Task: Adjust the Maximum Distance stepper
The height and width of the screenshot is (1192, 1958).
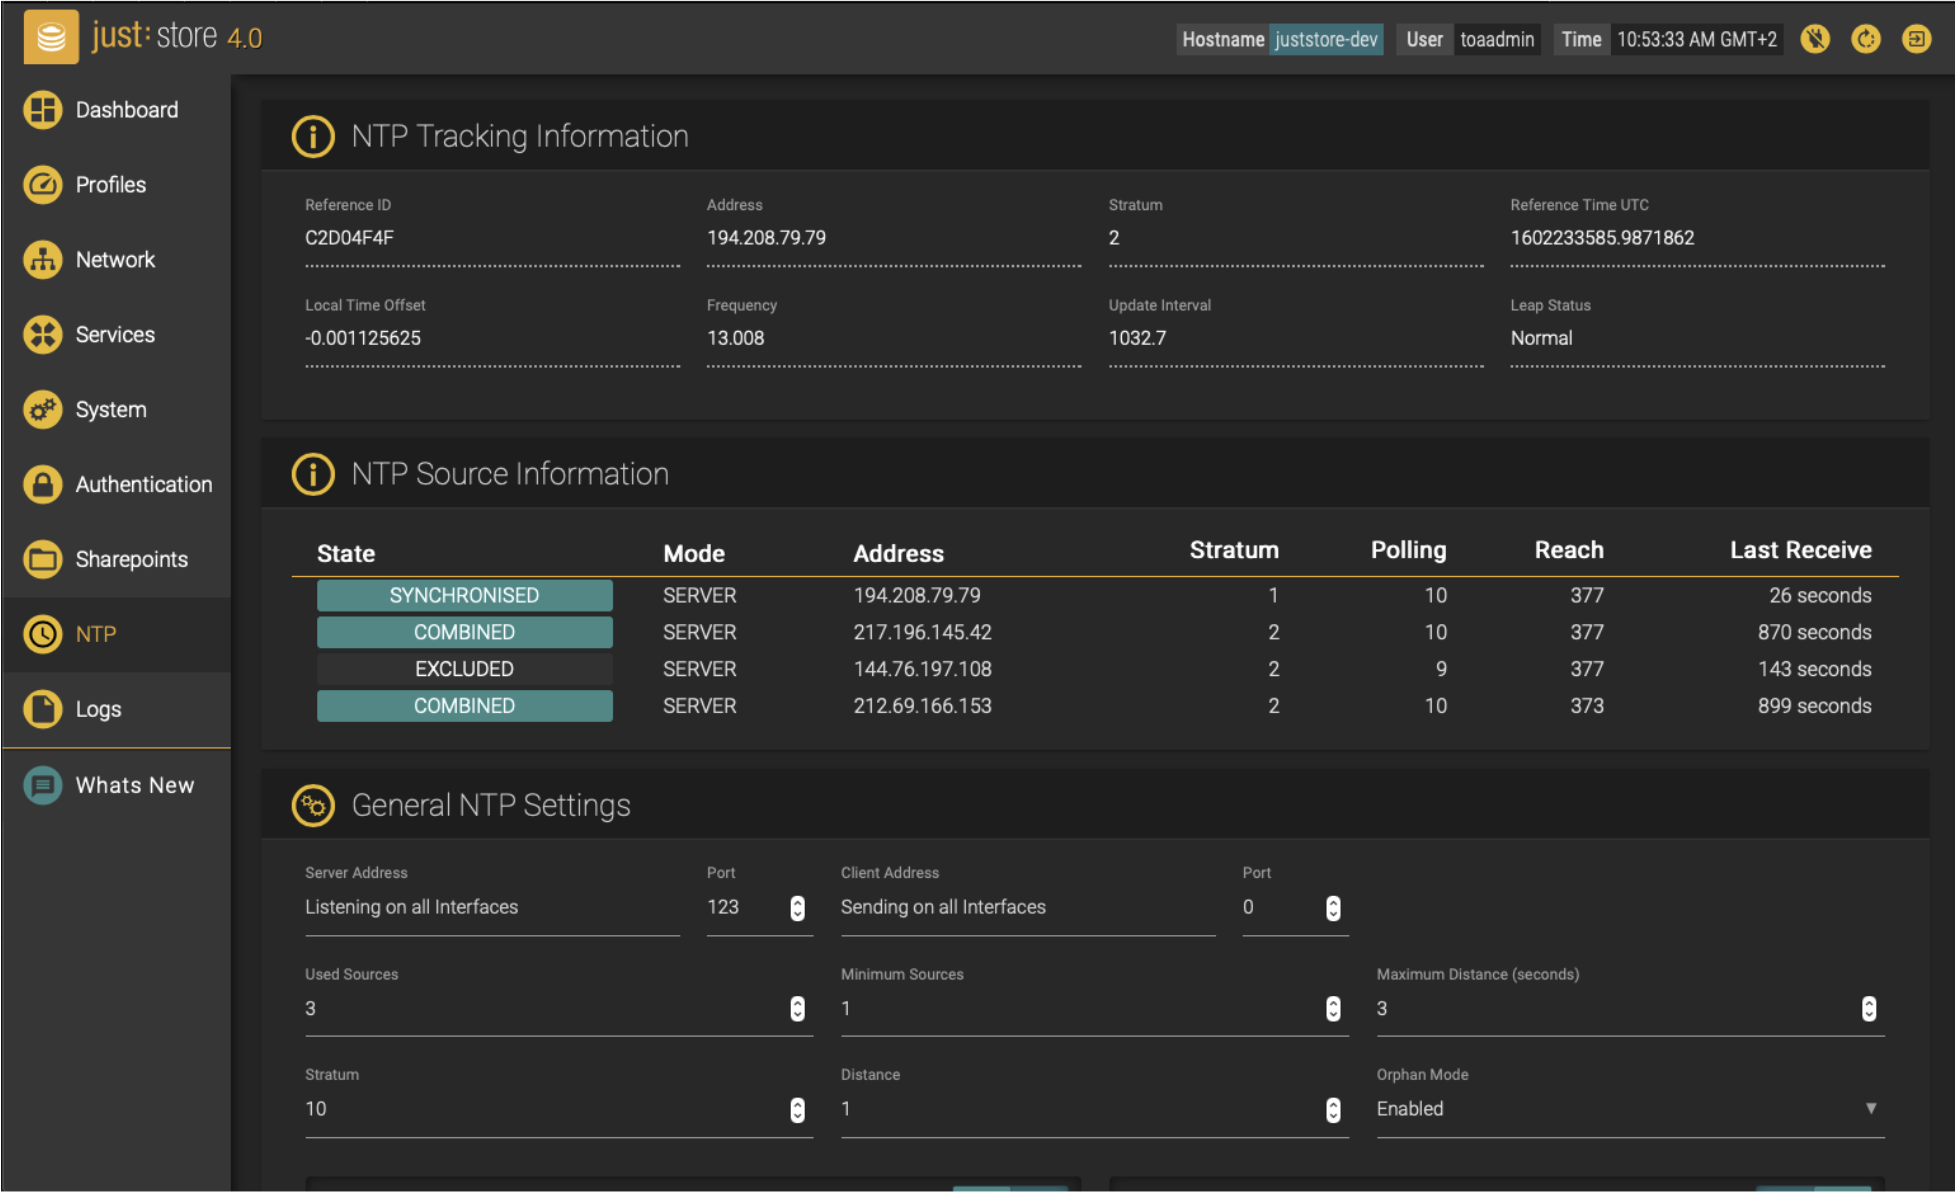Action: tap(1869, 1009)
